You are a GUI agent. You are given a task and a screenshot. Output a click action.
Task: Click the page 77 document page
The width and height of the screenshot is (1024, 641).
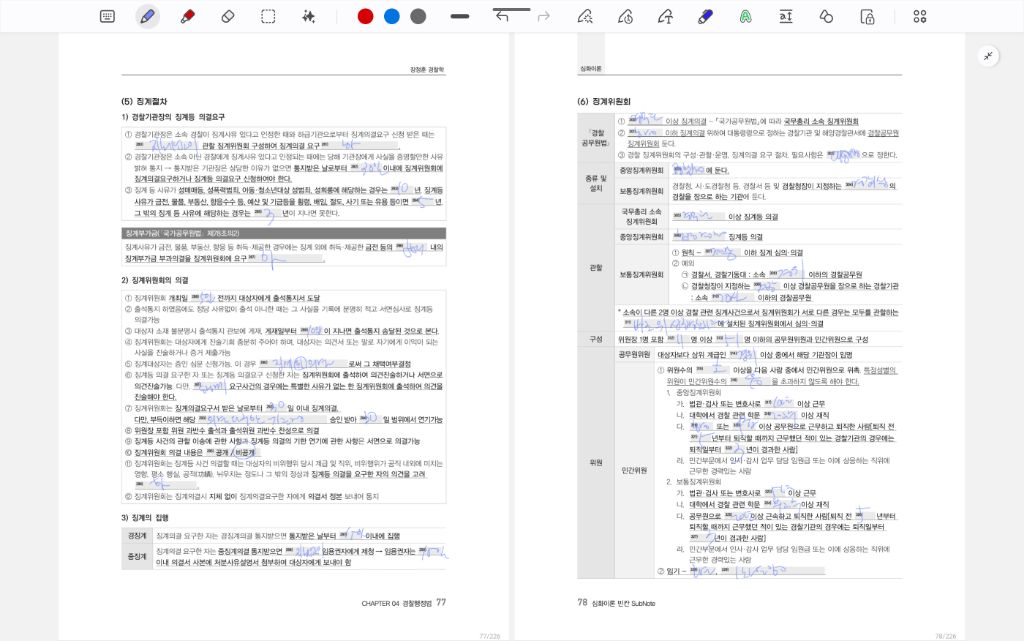pyautogui.click(x=283, y=330)
